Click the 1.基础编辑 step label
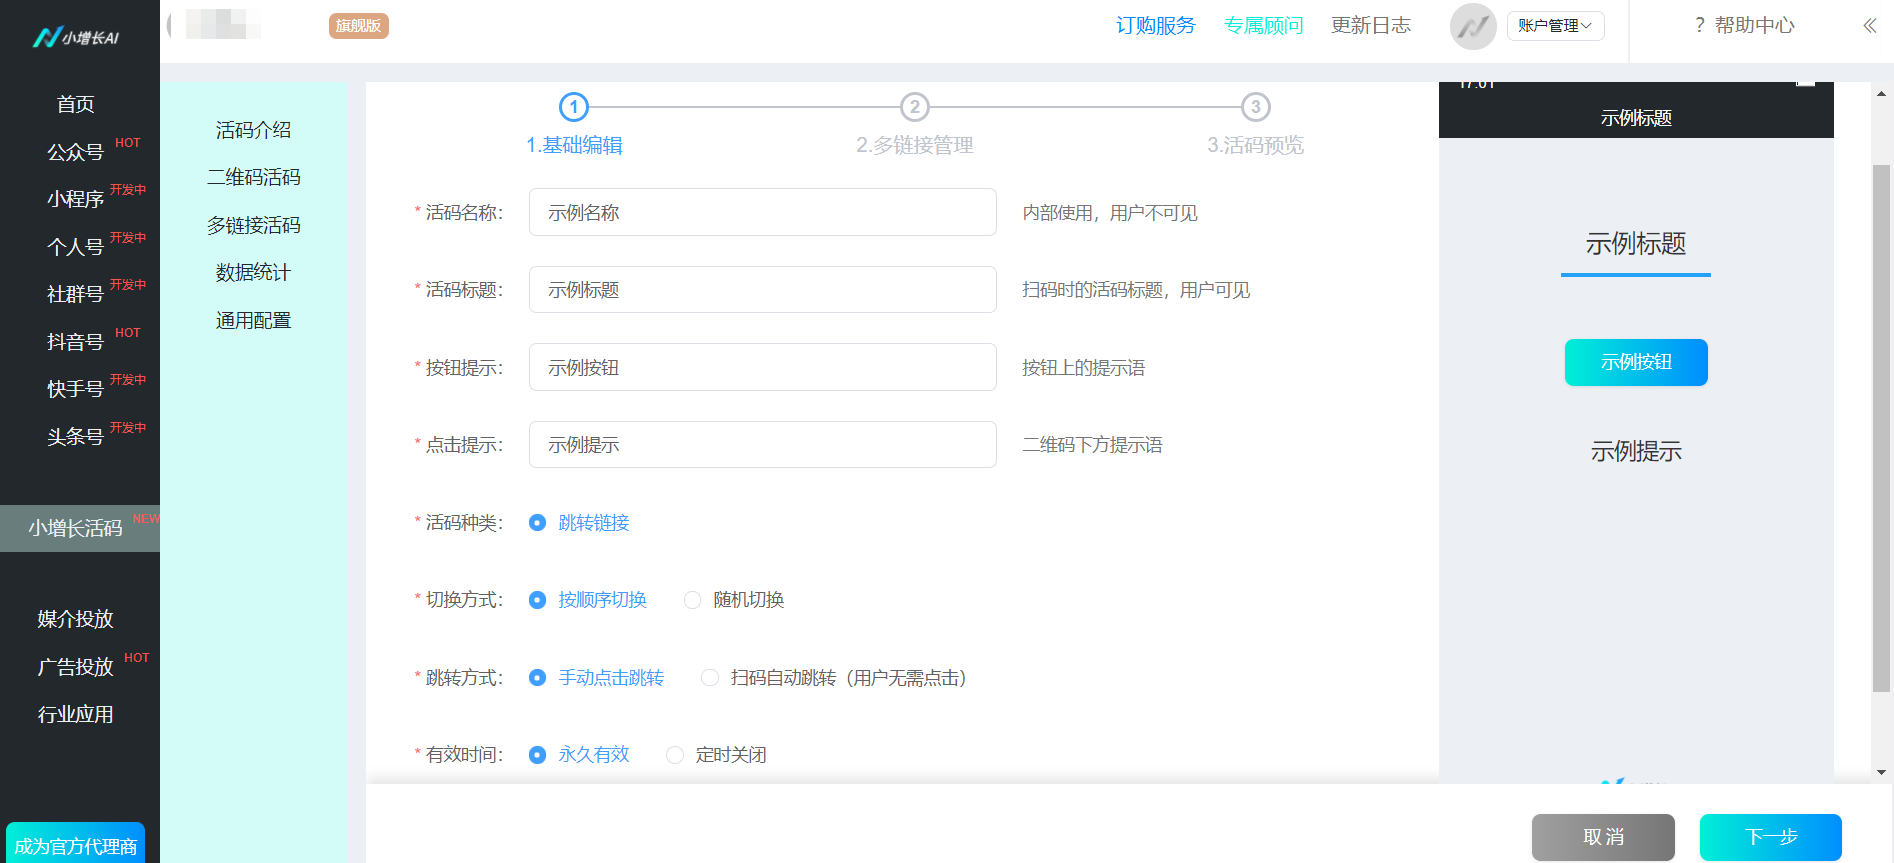 click(574, 145)
